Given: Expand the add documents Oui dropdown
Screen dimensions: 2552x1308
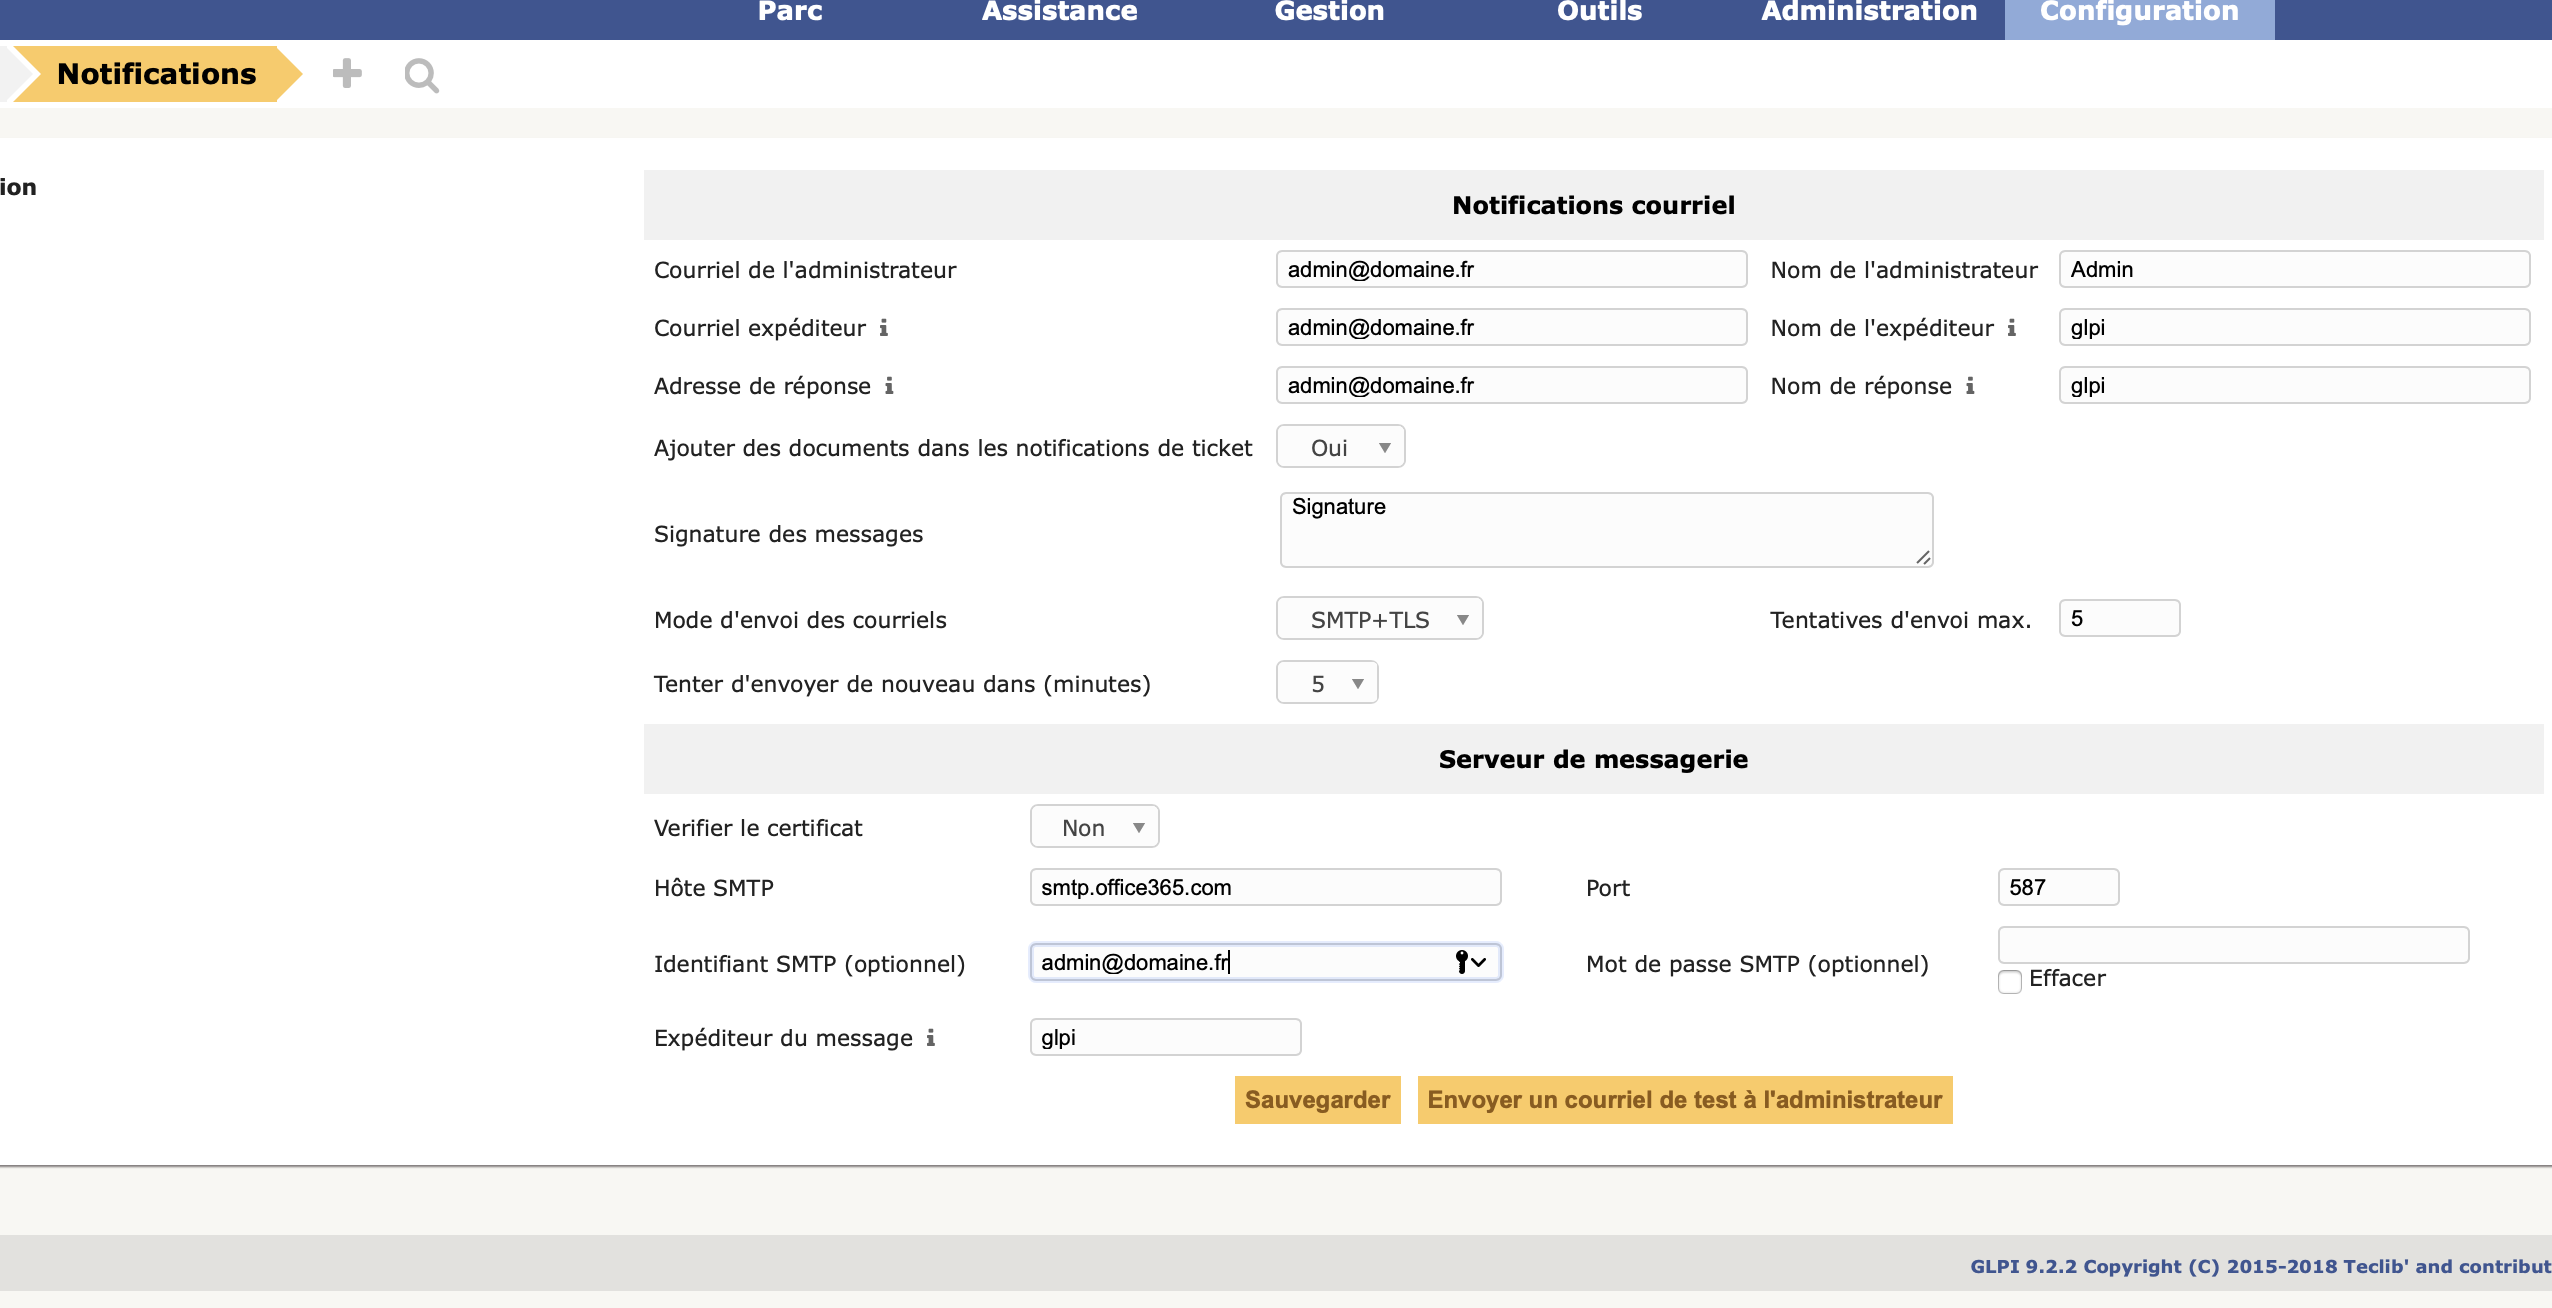Looking at the screenshot, I should pos(1340,447).
